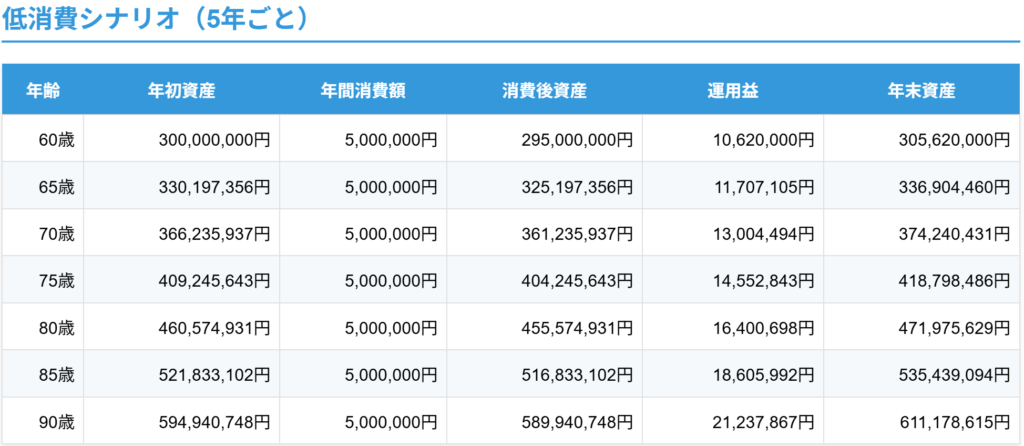The width and height of the screenshot is (1024, 446).
Task: Click the 471,975,629円 year-end cell
Action: tap(921, 327)
